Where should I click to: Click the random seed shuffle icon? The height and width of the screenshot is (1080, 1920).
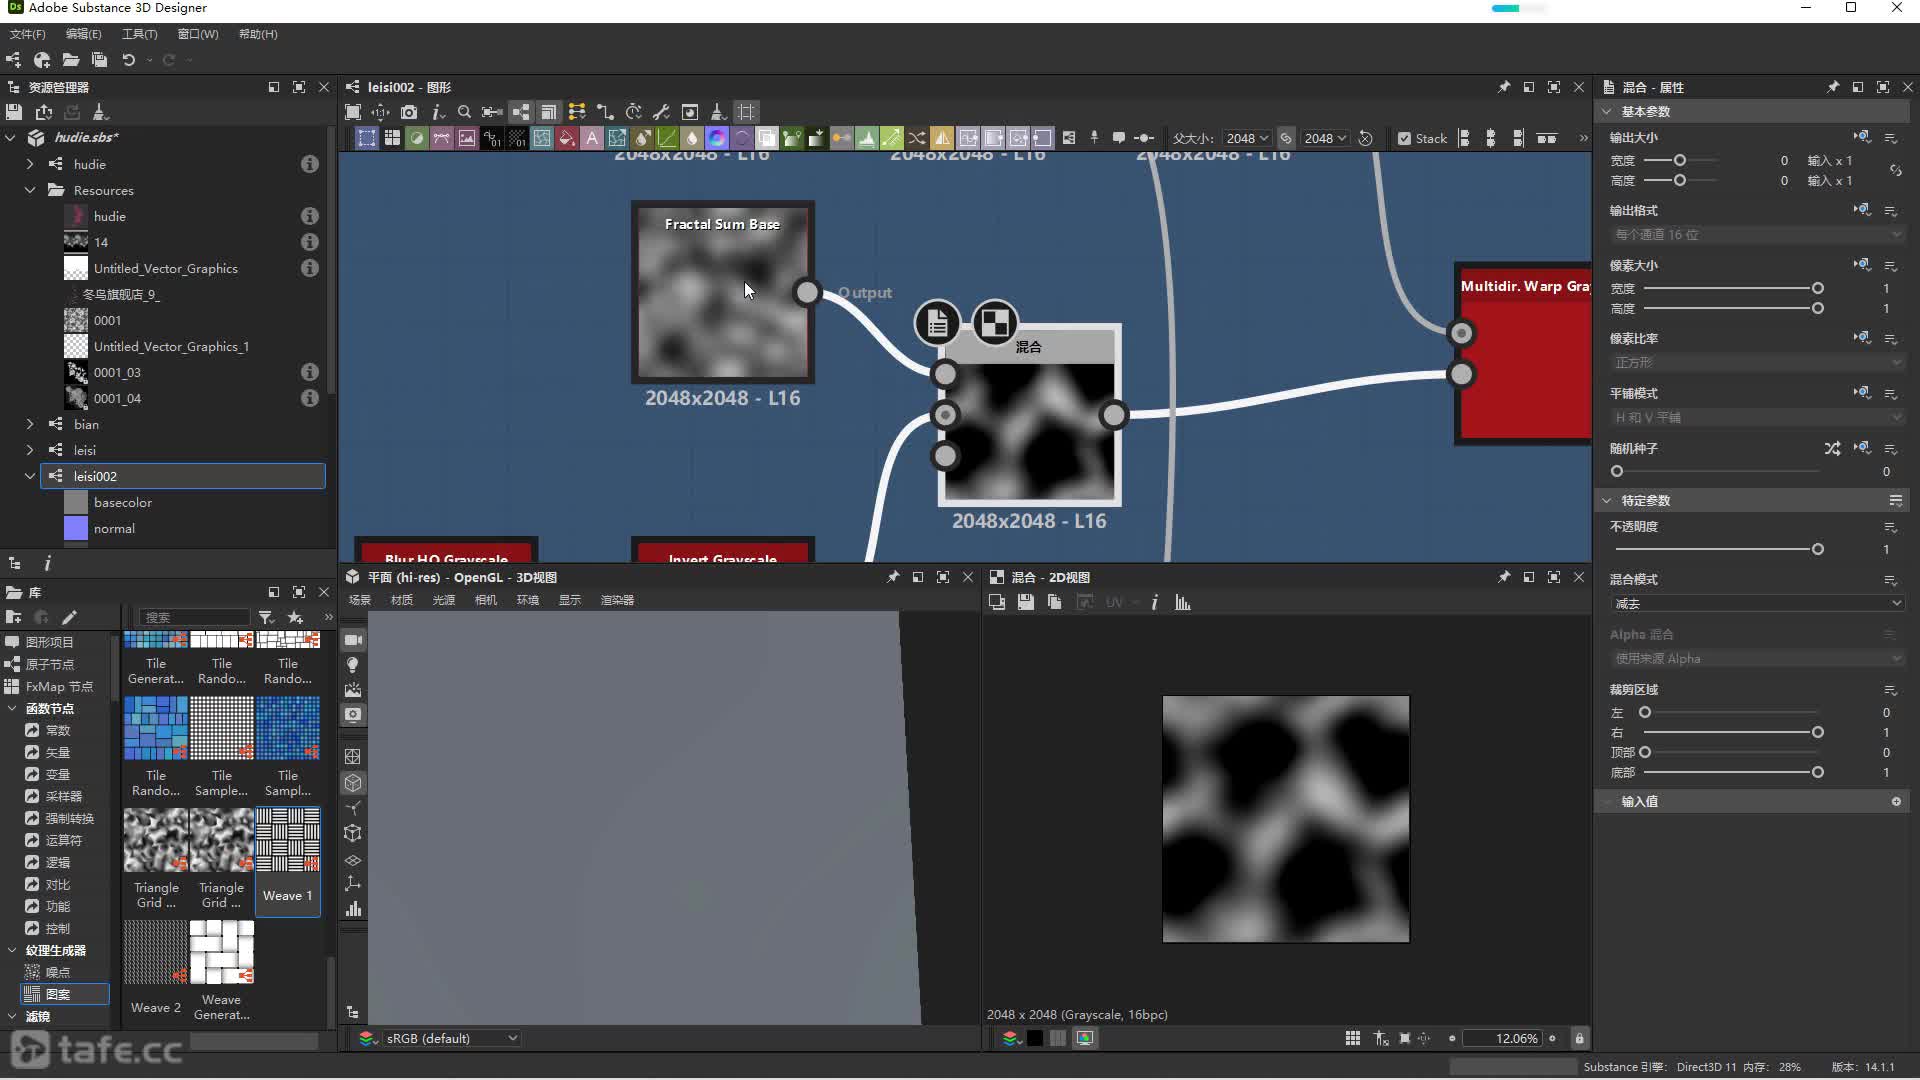tap(1831, 448)
